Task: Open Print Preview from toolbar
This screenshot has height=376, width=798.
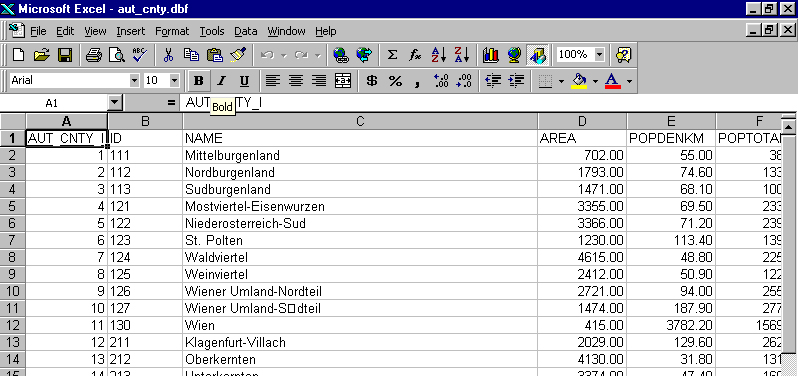Action: (x=117, y=54)
